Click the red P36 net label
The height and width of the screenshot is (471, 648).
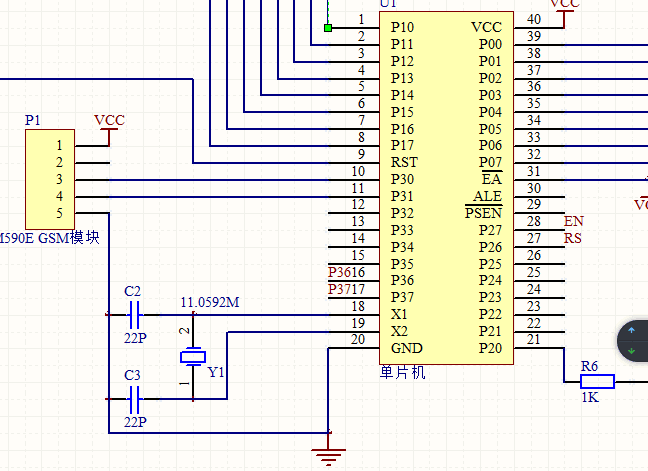[x=338, y=272]
